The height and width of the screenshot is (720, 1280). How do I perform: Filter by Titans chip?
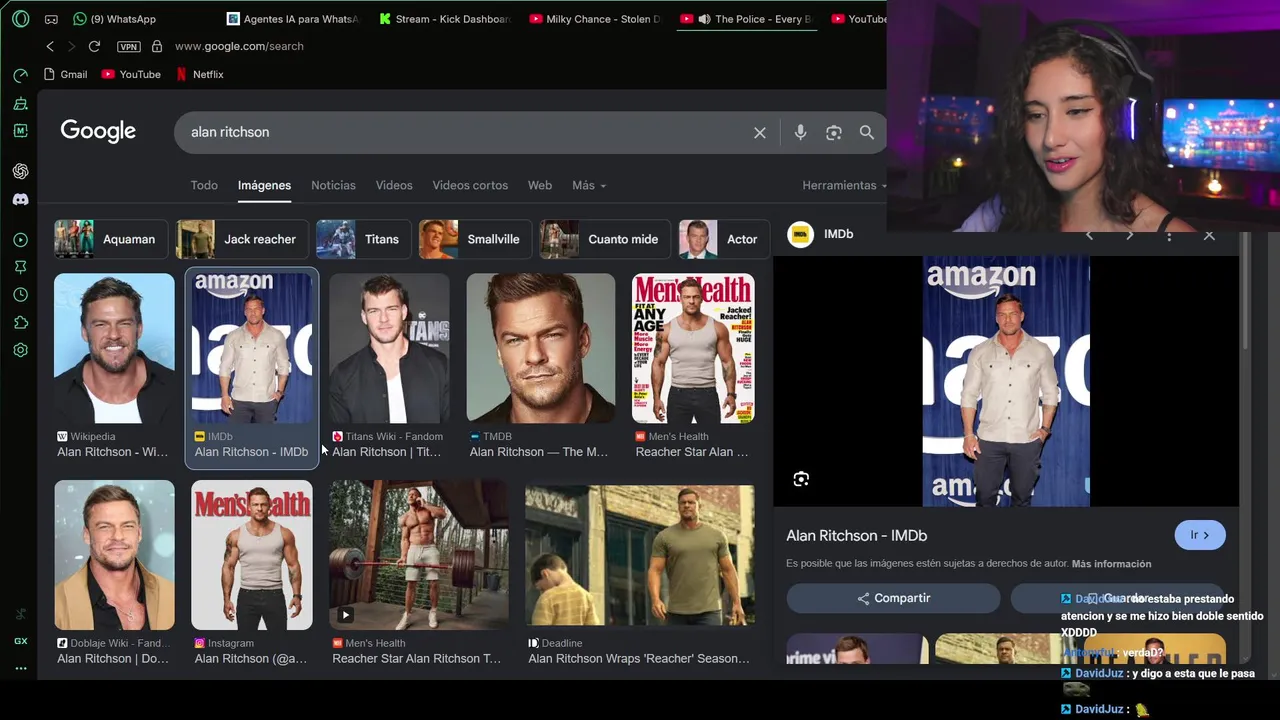(363, 239)
